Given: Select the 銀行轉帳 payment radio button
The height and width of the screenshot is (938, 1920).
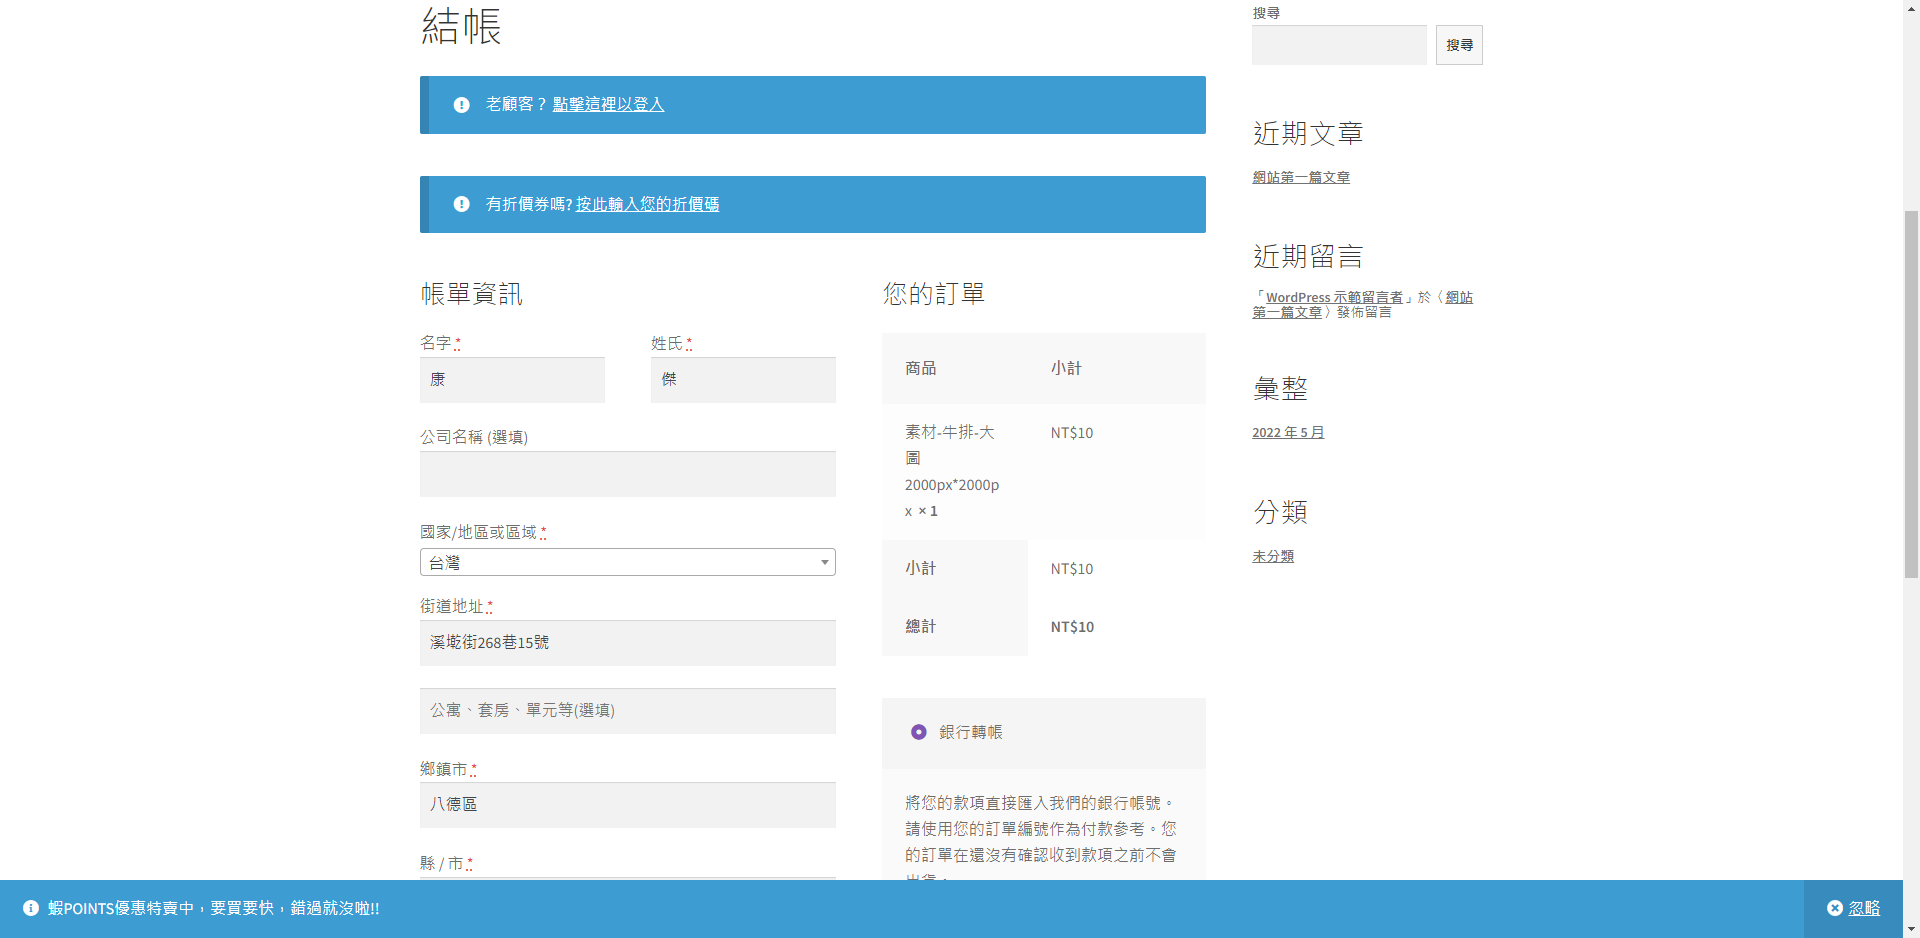Looking at the screenshot, I should point(918,732).
